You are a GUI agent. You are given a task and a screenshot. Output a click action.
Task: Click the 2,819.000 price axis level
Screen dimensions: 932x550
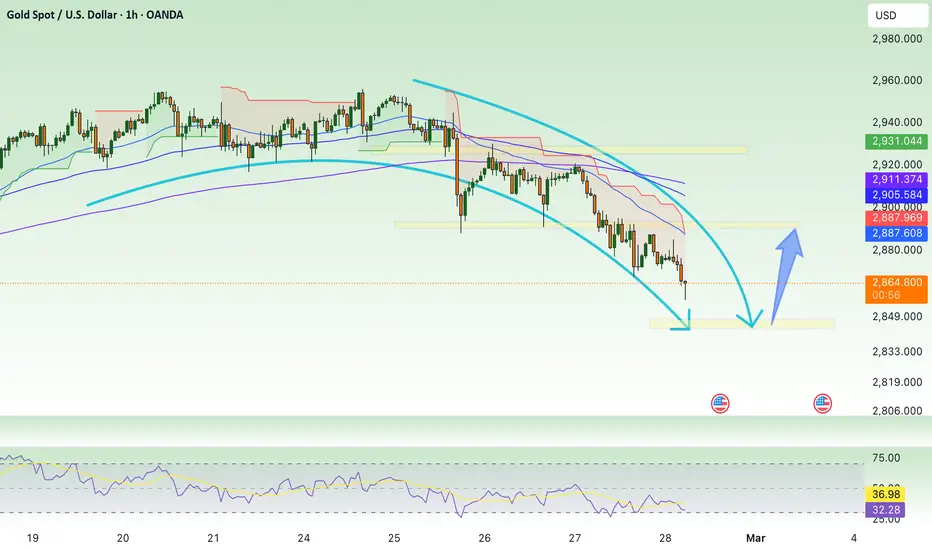(897, 382)
